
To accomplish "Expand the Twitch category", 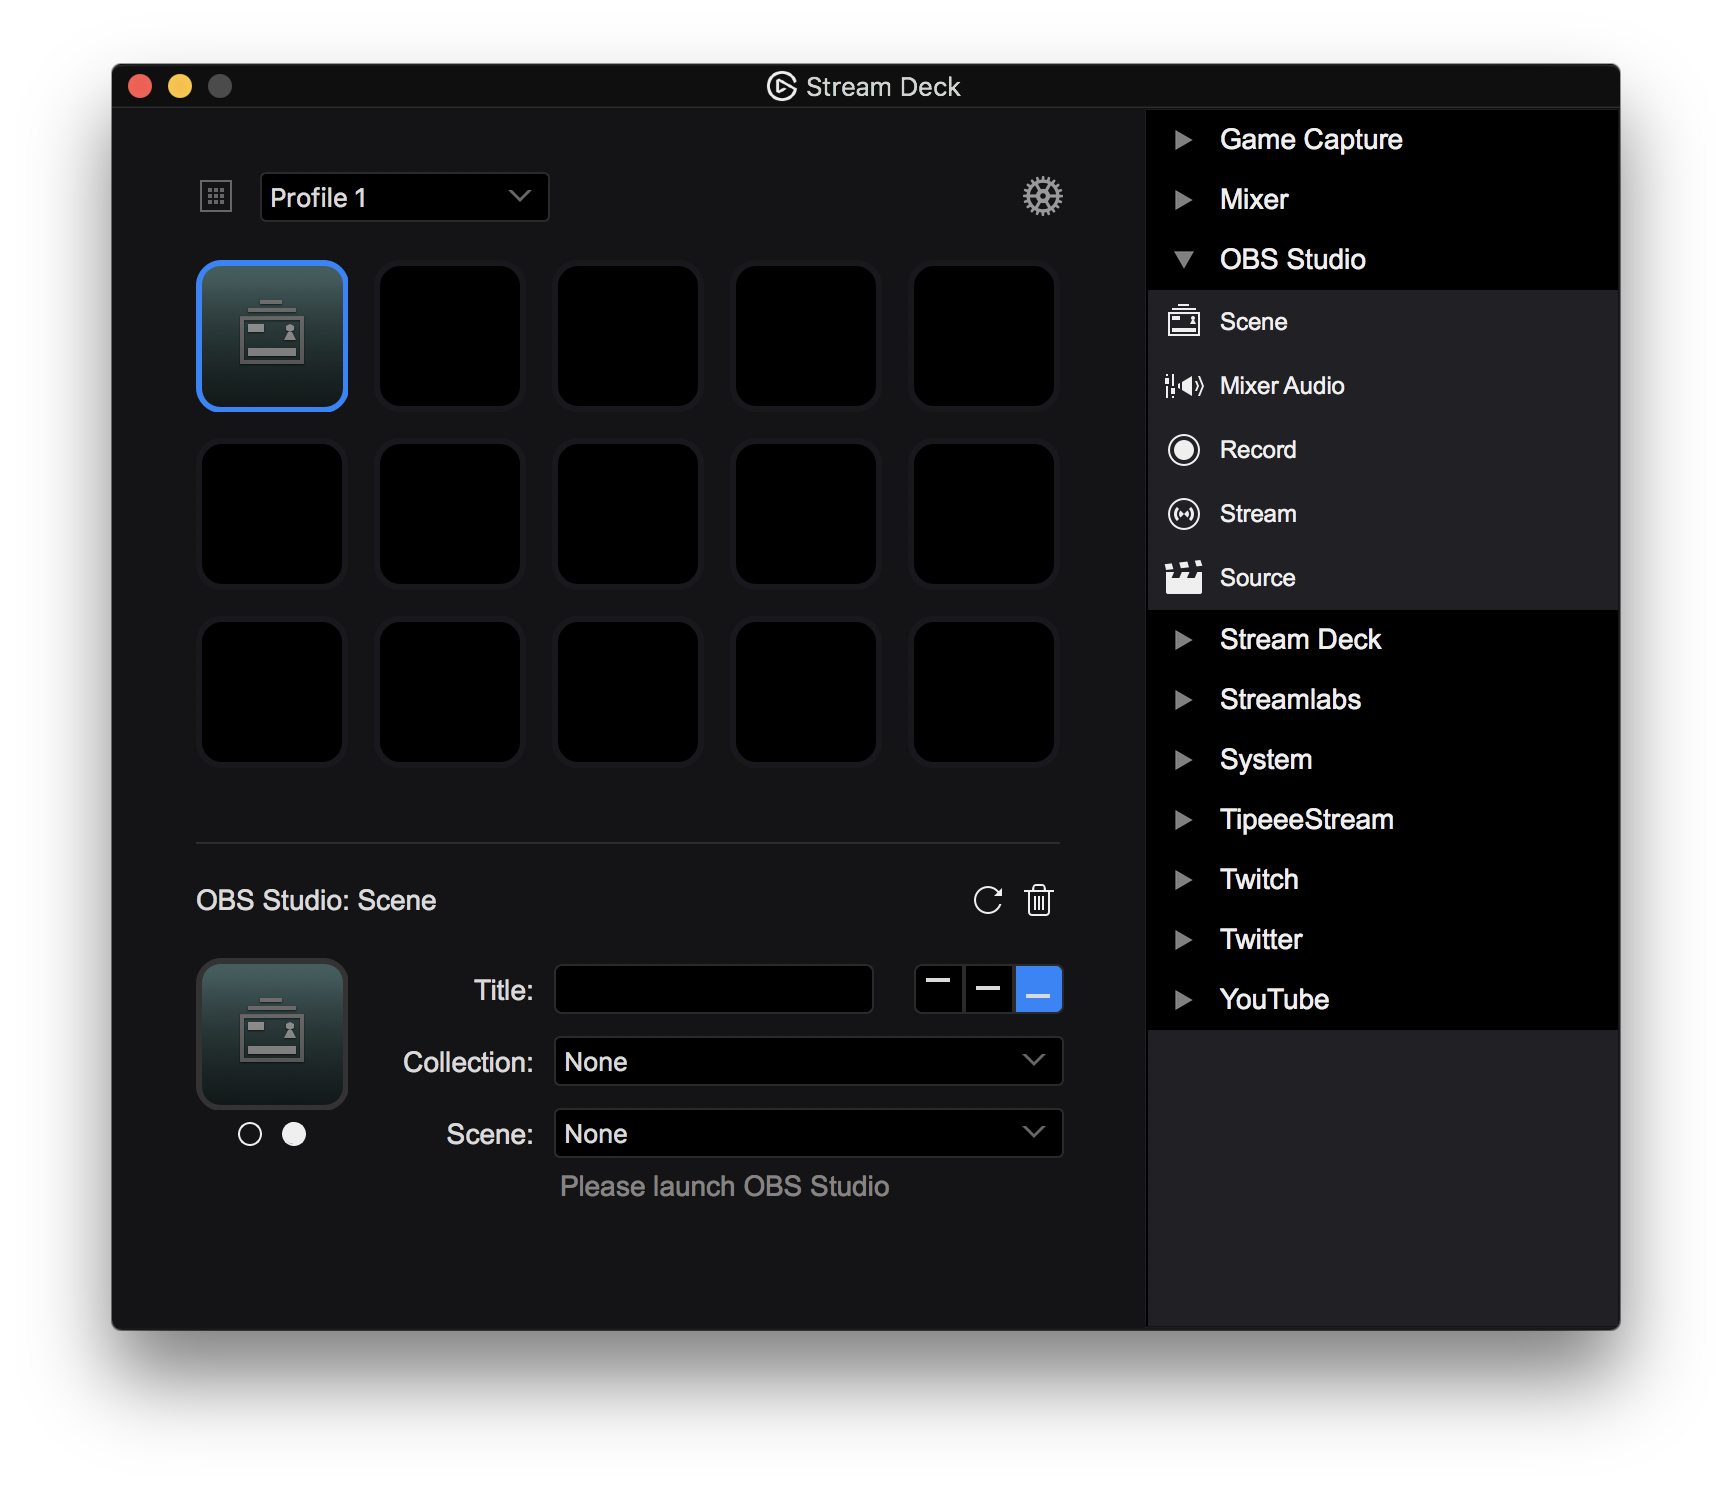I will point(1184,880).
